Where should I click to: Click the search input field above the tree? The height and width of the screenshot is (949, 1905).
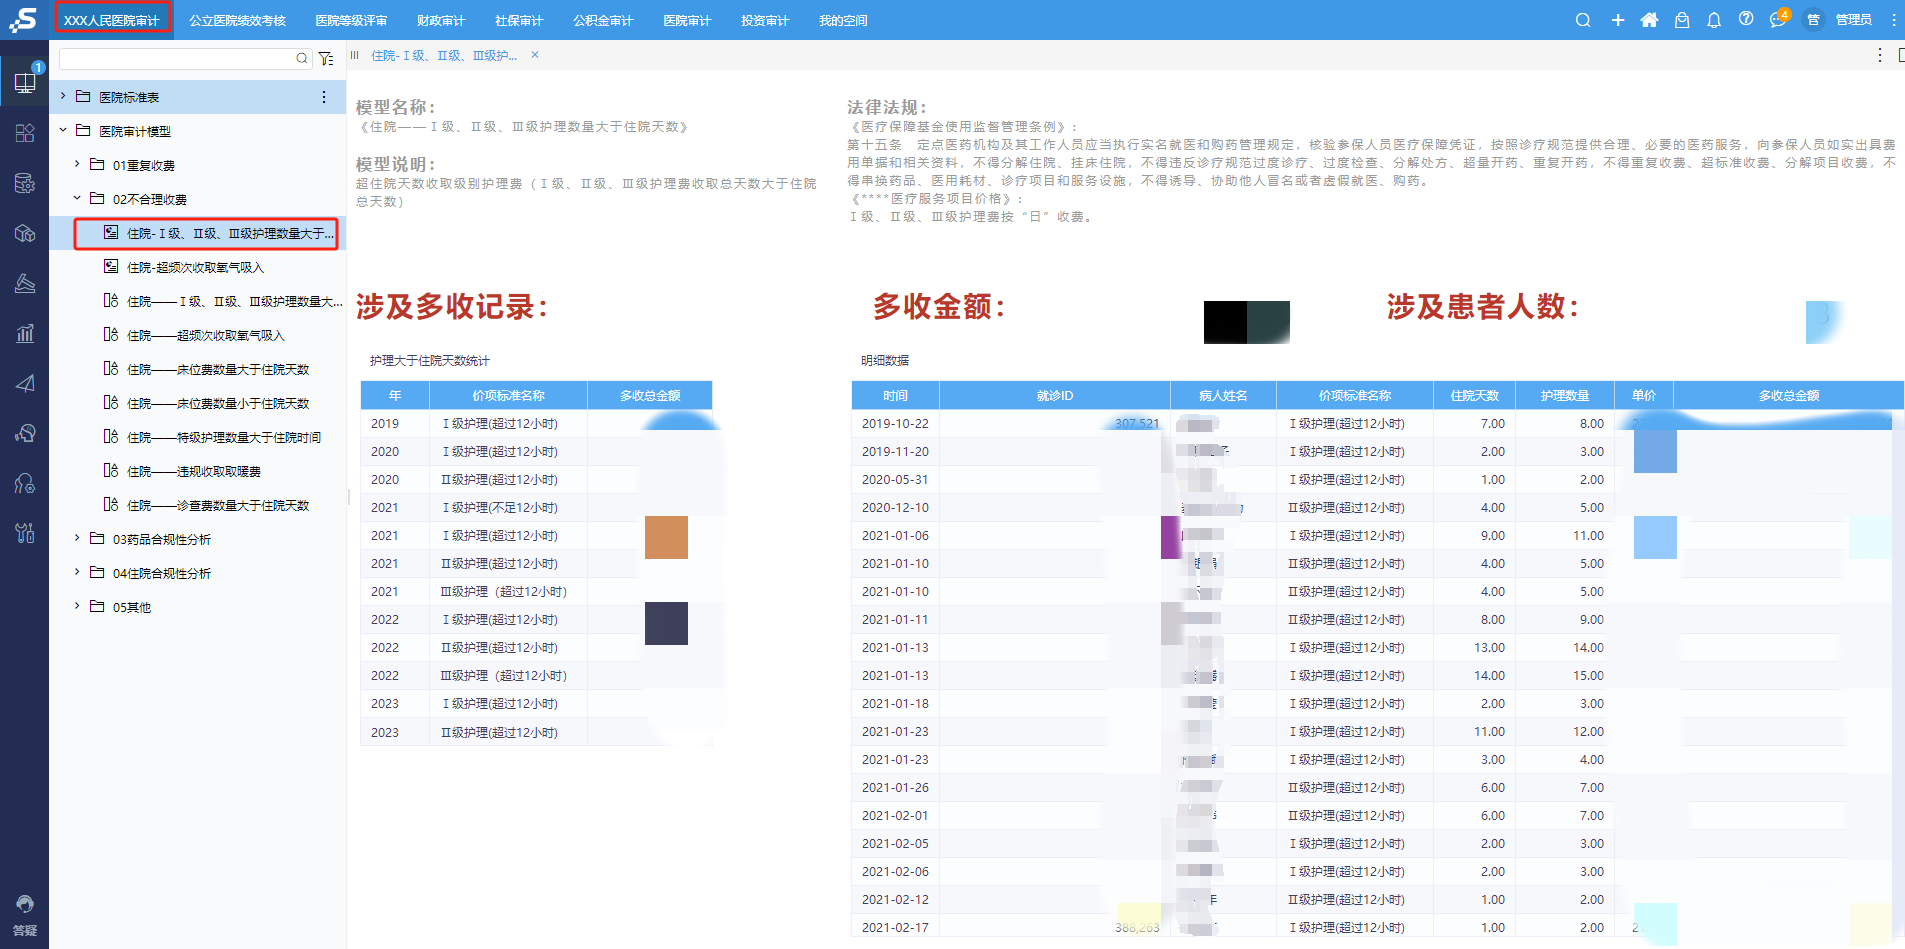point(180,58)
